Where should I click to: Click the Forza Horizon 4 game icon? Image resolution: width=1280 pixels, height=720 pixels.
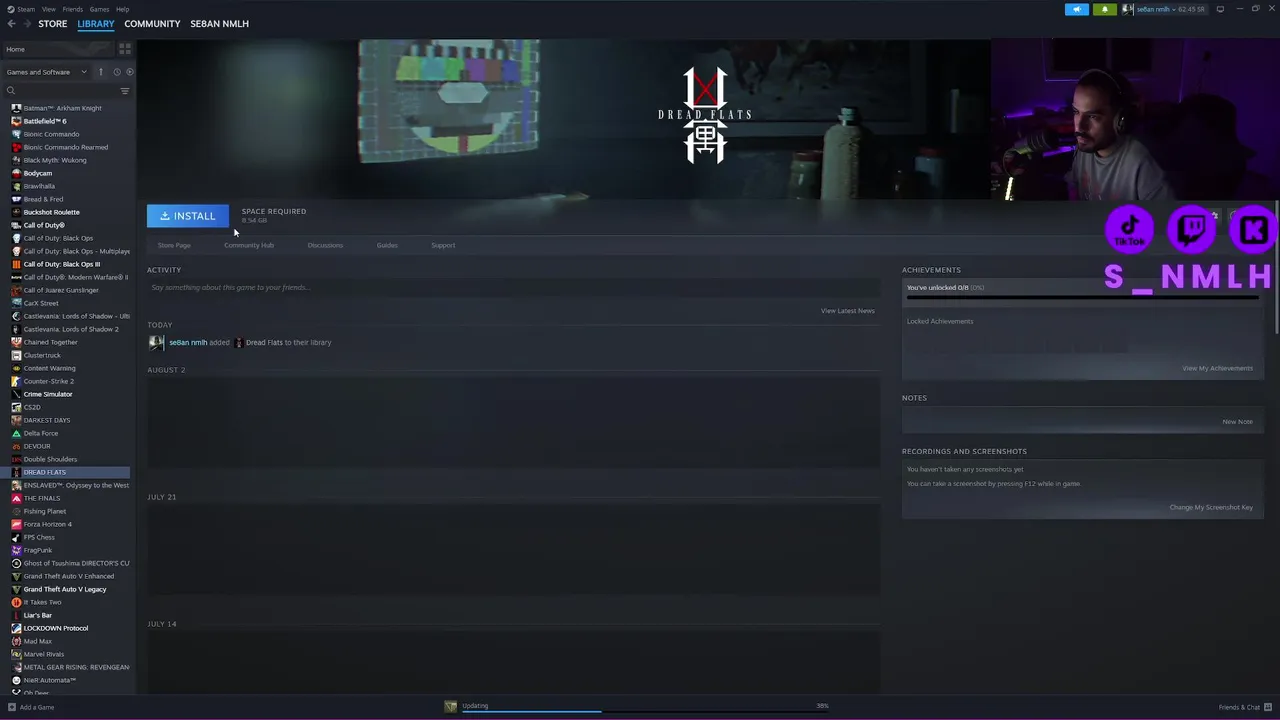[16, 524]
